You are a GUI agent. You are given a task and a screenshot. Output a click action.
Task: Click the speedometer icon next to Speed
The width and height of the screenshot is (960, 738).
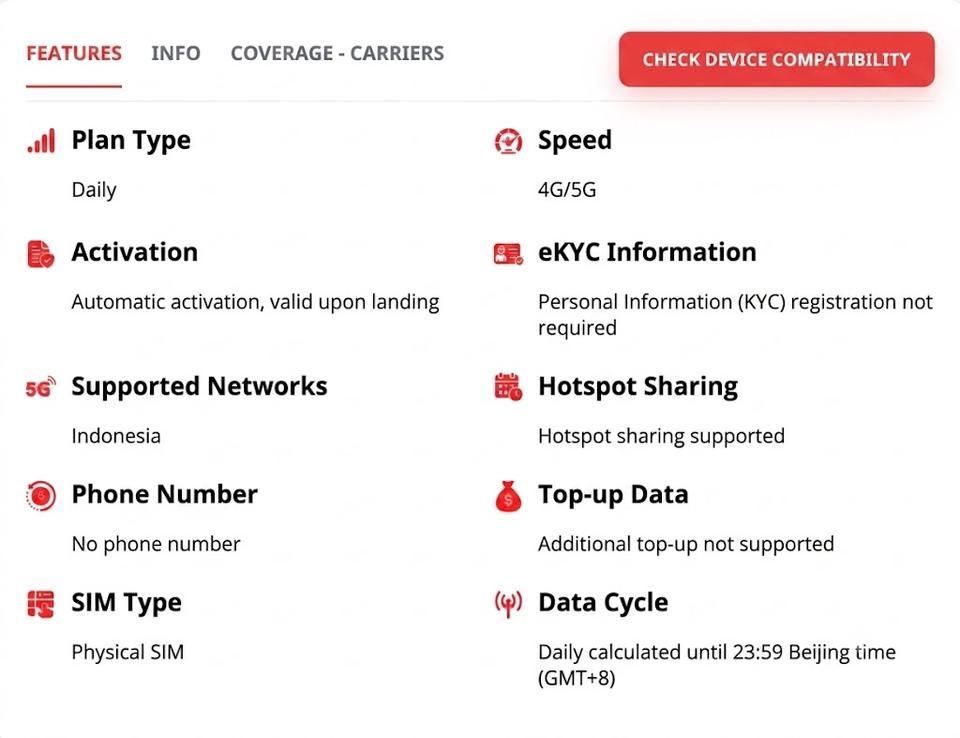(x=508, y=141)
